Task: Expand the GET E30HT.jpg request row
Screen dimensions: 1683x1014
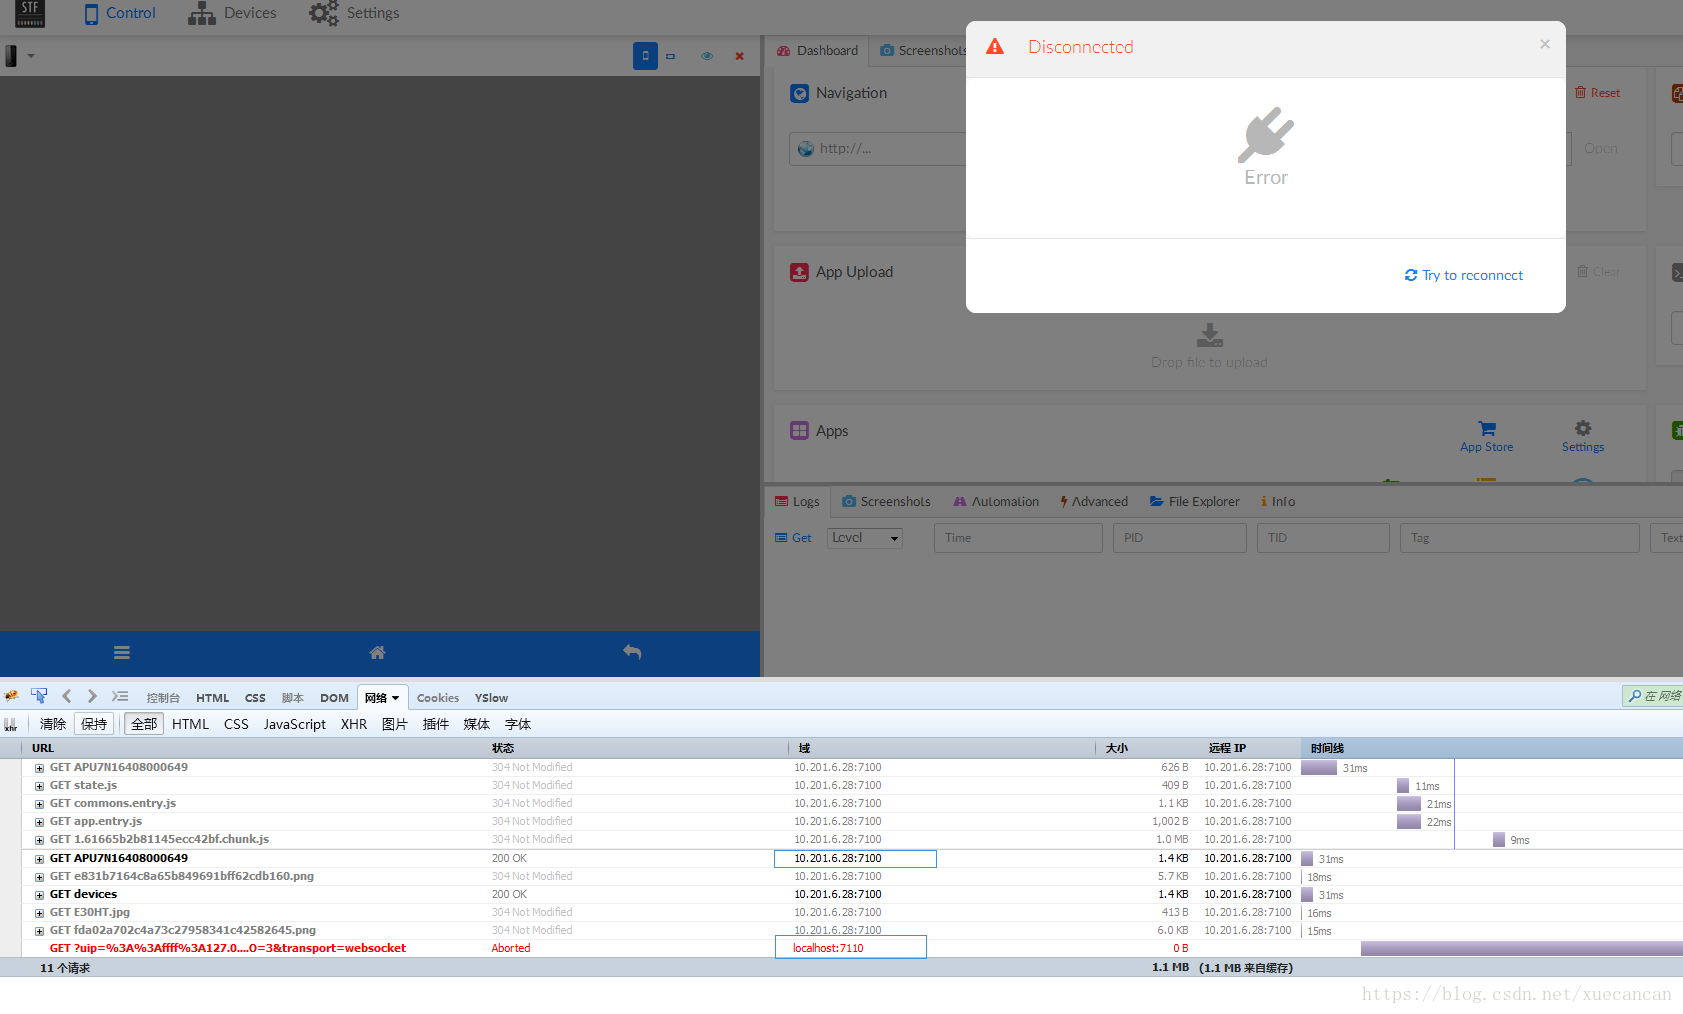Action: 39,913
